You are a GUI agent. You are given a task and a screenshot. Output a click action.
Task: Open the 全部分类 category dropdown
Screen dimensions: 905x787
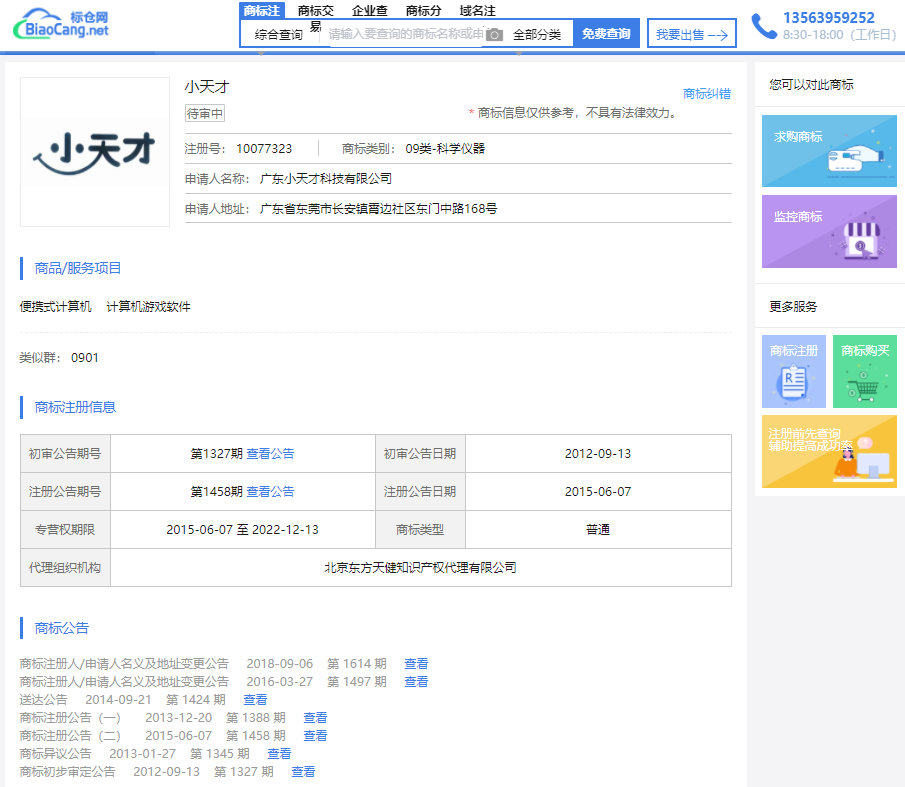[537, 35]
